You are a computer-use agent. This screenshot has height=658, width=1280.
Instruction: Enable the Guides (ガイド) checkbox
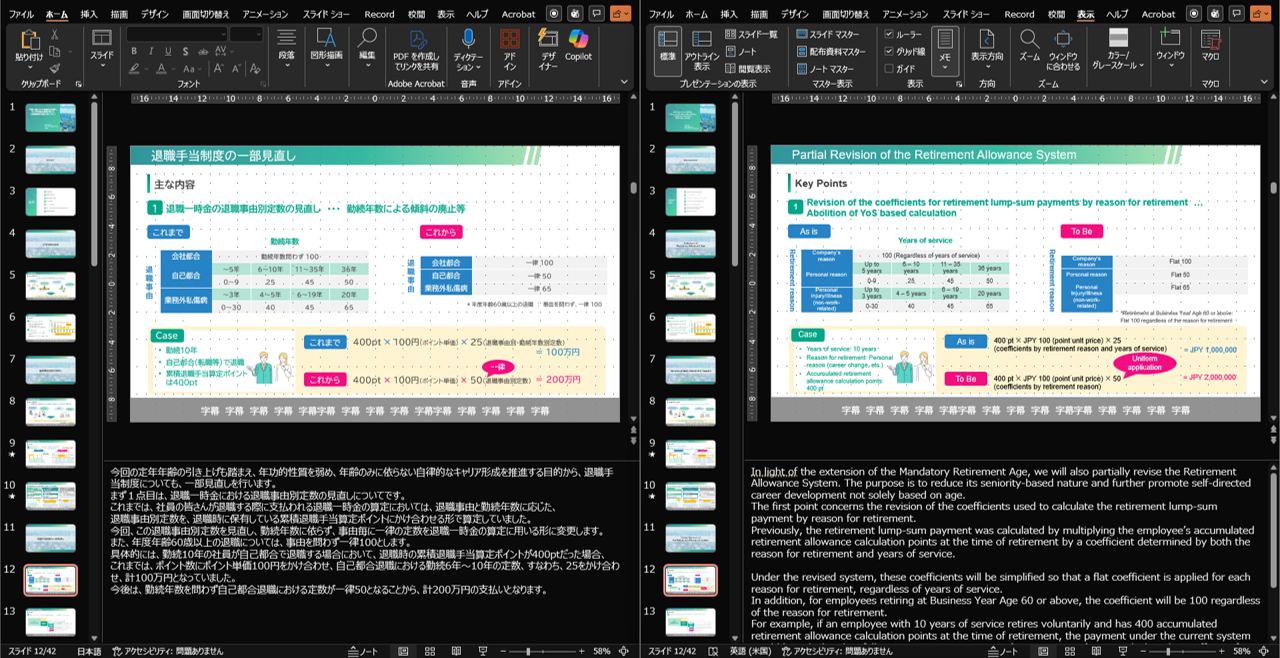pos(889,69)
